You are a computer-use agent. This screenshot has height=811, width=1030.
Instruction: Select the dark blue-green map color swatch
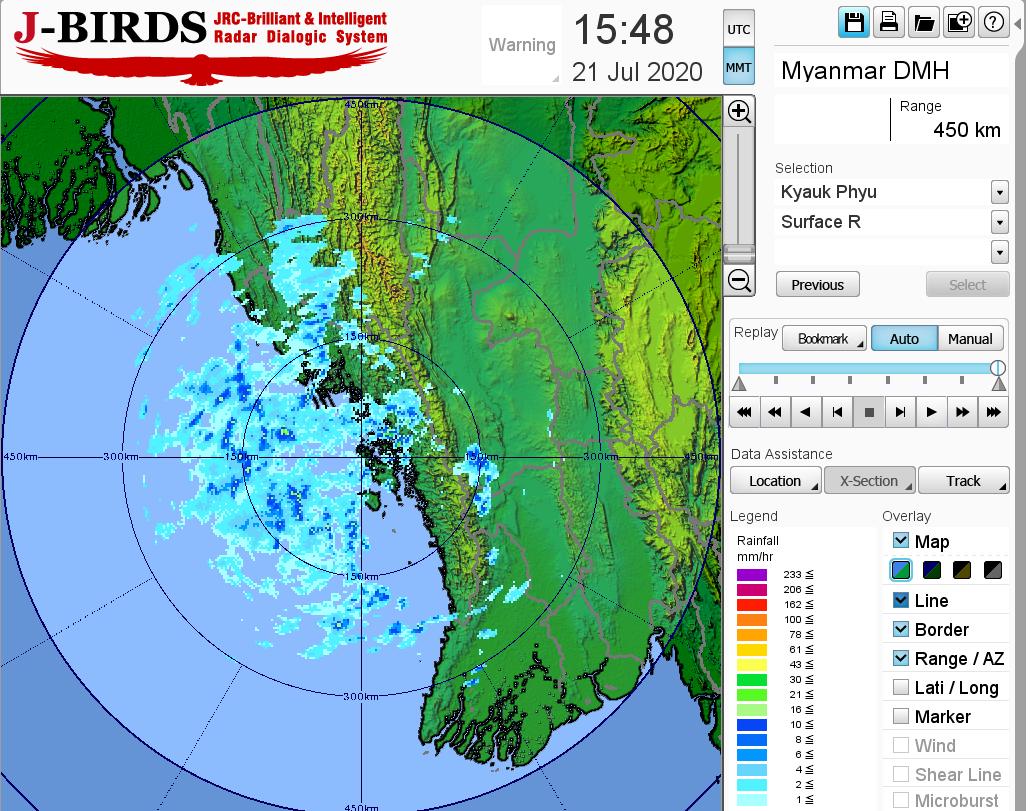click(x=932, y=571)
